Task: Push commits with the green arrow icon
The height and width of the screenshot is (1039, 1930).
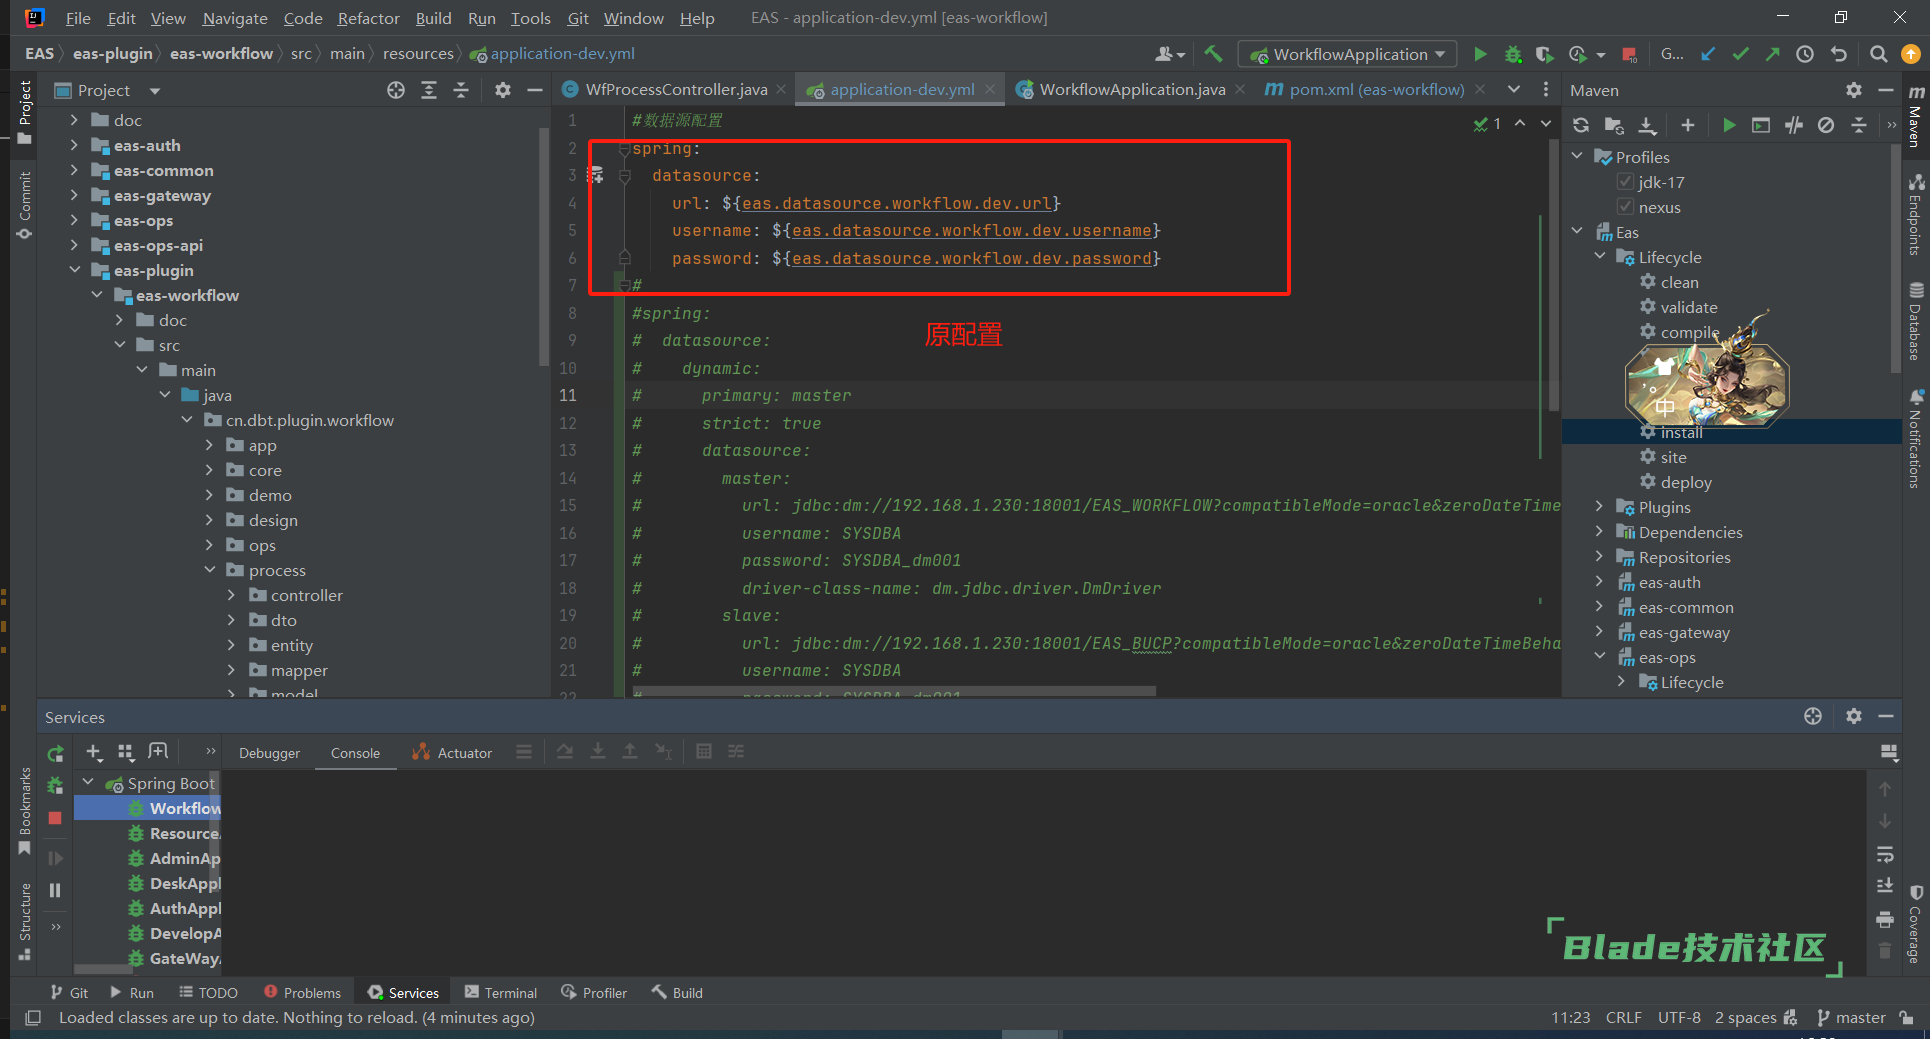Action: (x=1772, y=54)
